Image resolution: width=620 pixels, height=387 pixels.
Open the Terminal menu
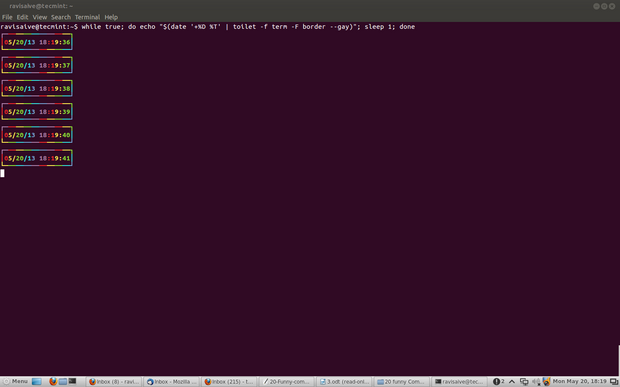click(x=87, y=17)
